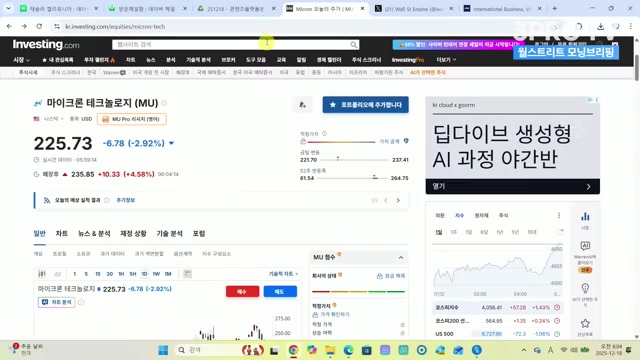The height and width of the screenshot is (360, 640).
Task: Go to next earnings banner item
Action: pyautogui.click(x=398, y=200)
